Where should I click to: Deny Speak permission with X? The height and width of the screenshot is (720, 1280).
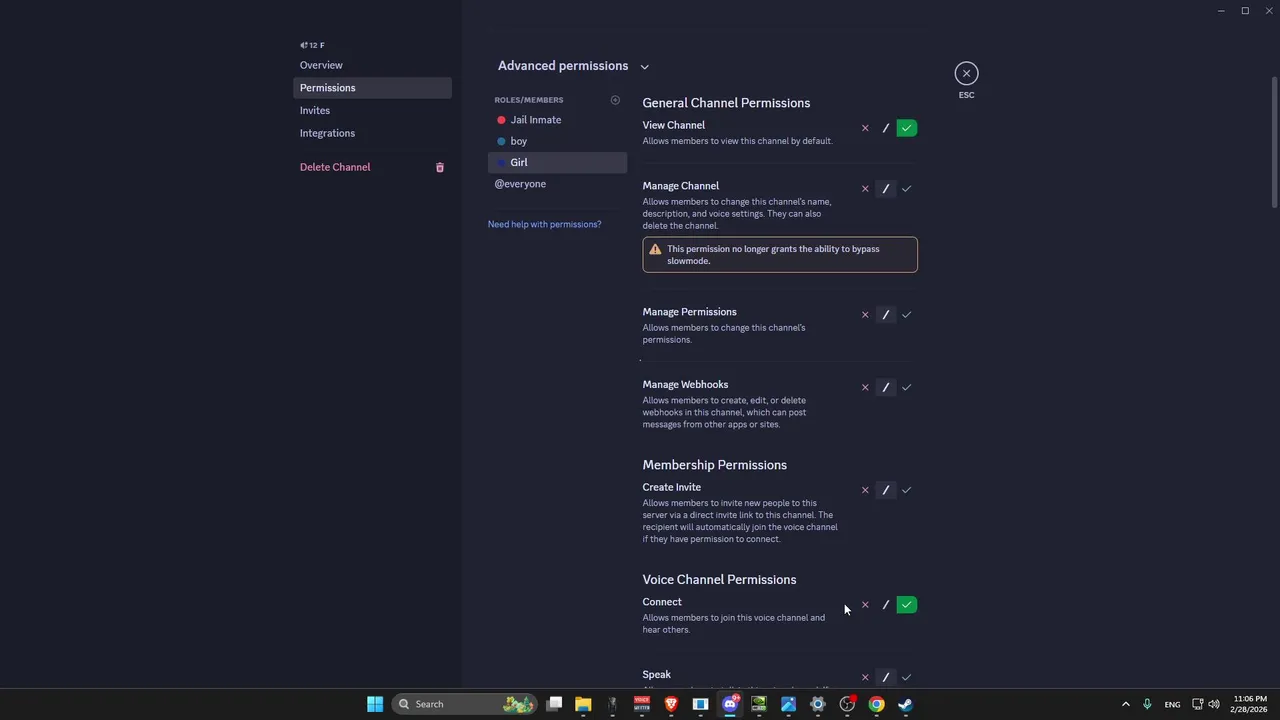pos(865,677)
